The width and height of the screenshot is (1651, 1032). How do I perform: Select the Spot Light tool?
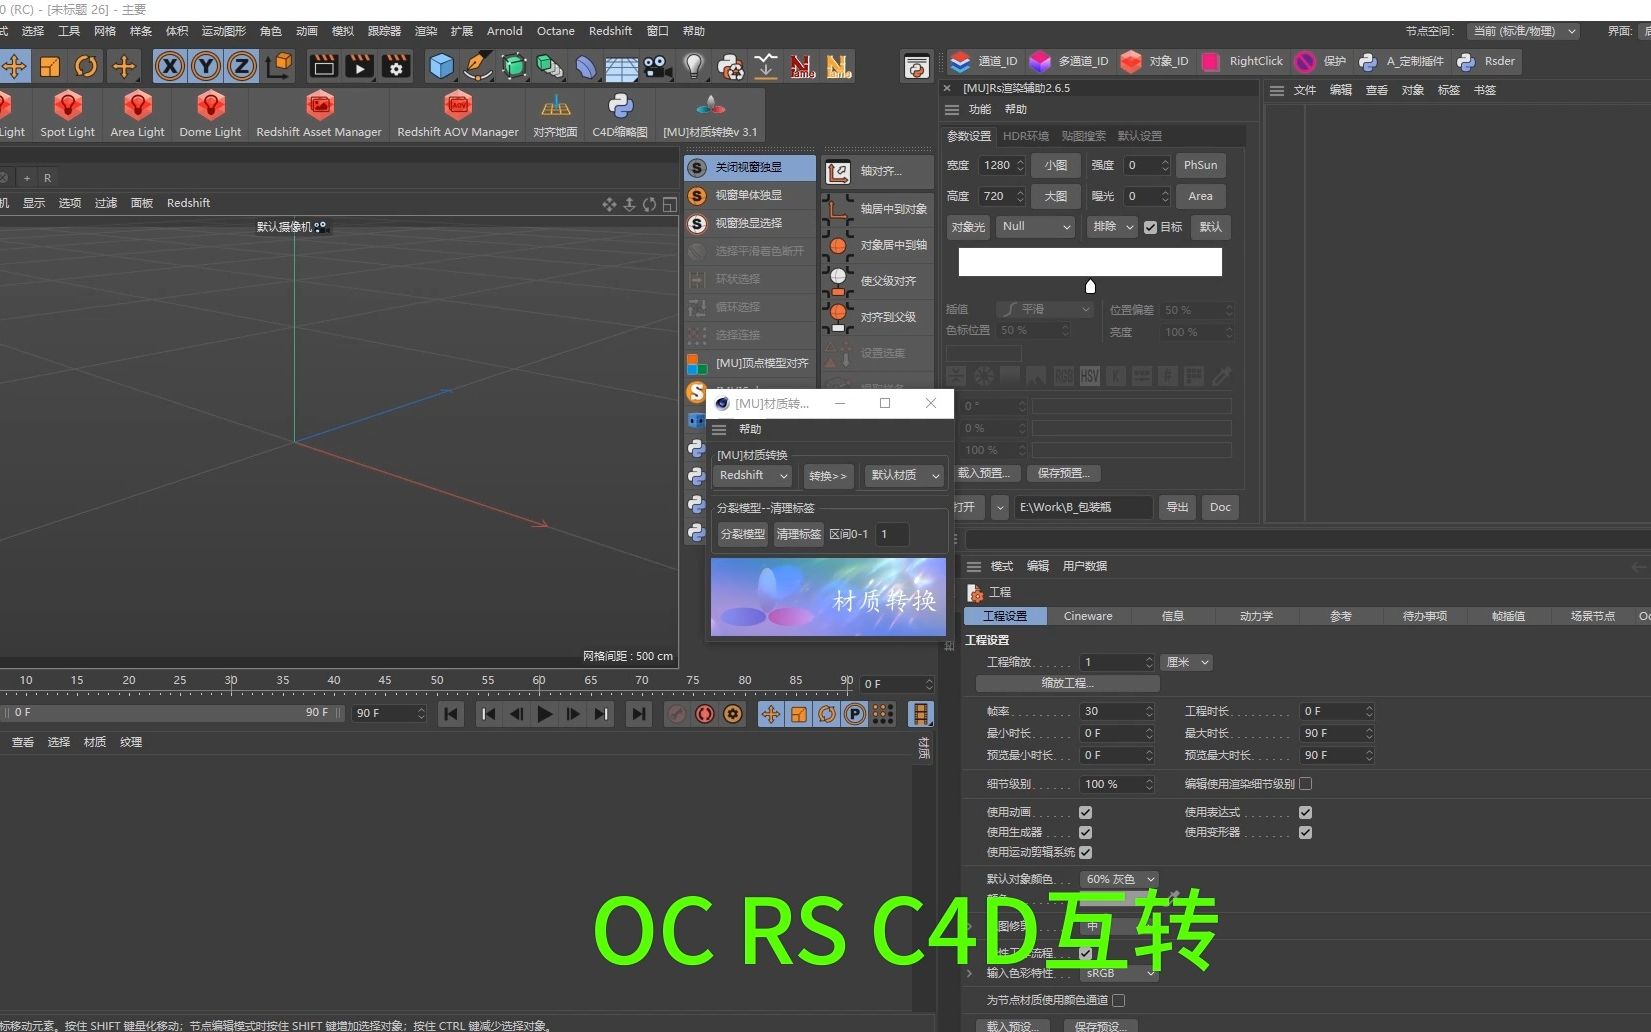point(66,113)
